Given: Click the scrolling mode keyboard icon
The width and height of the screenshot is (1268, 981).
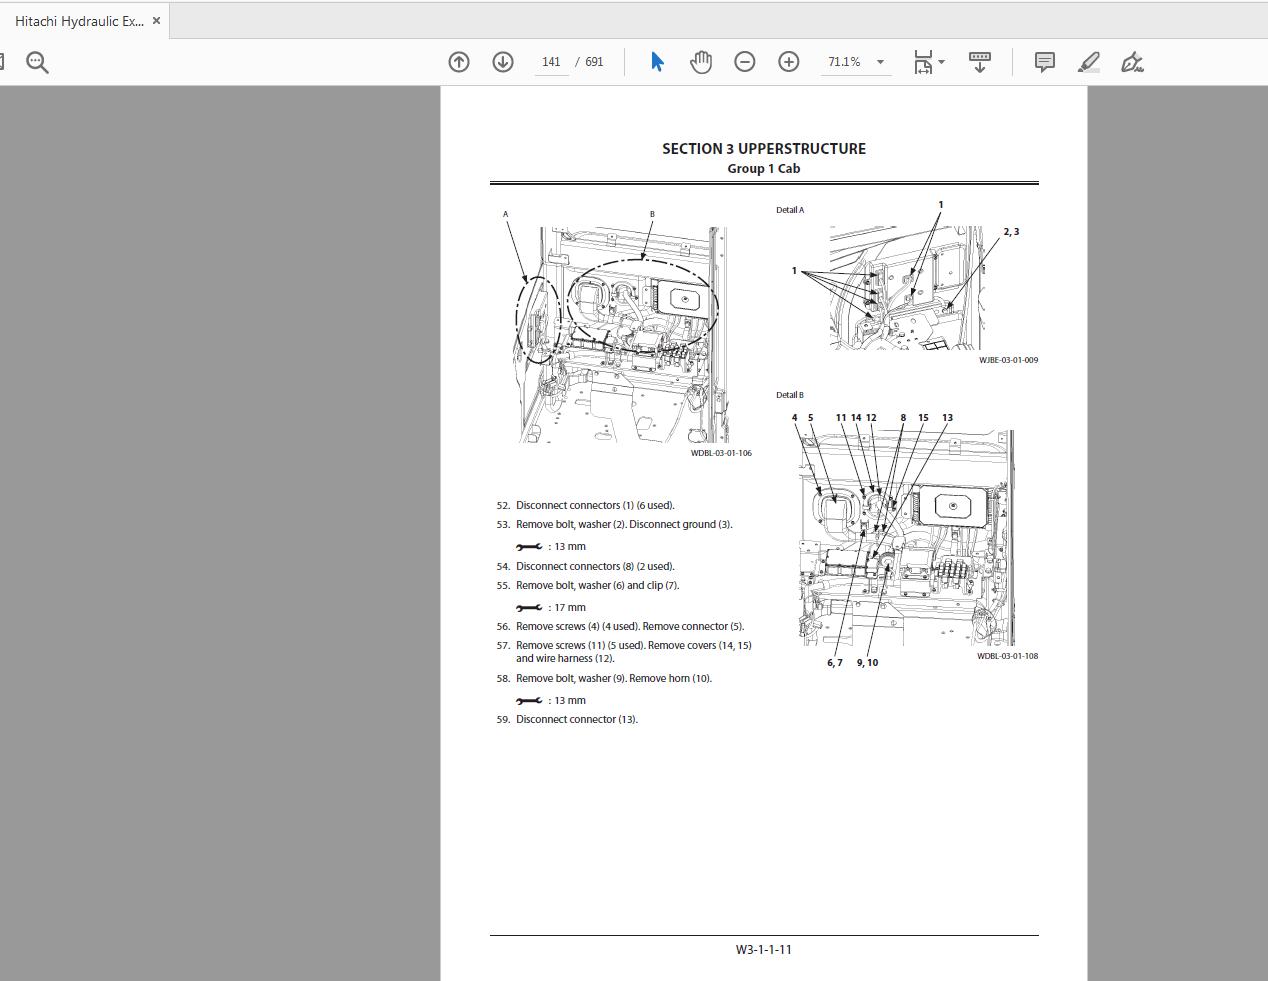Looking at the screenshot, I should tap(980, 62).
